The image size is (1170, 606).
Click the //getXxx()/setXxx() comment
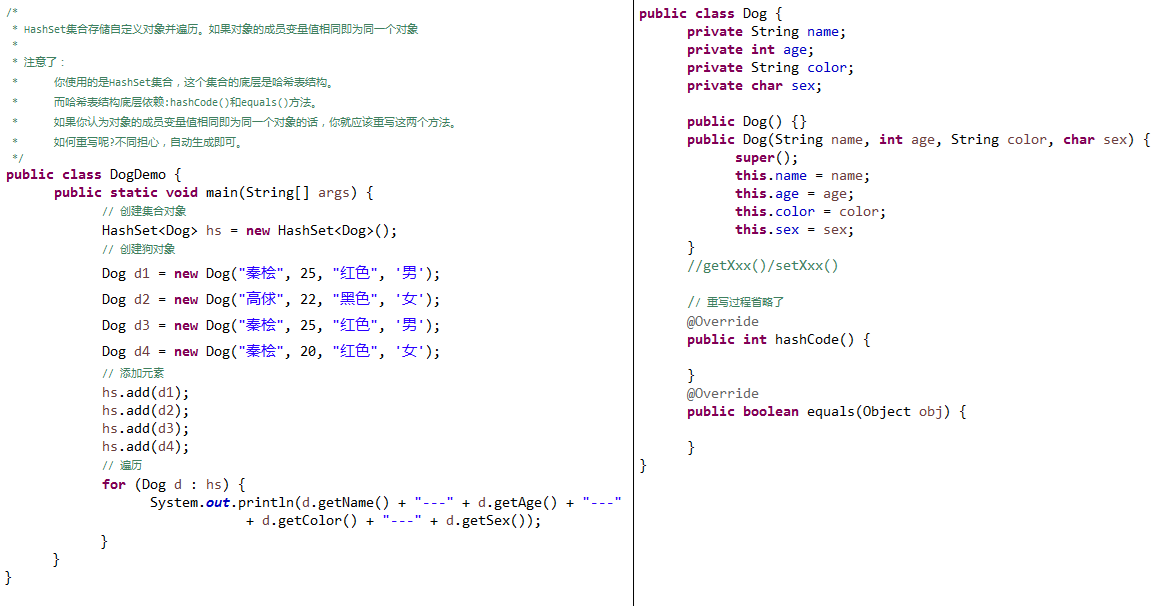click(x=763, y=266)
